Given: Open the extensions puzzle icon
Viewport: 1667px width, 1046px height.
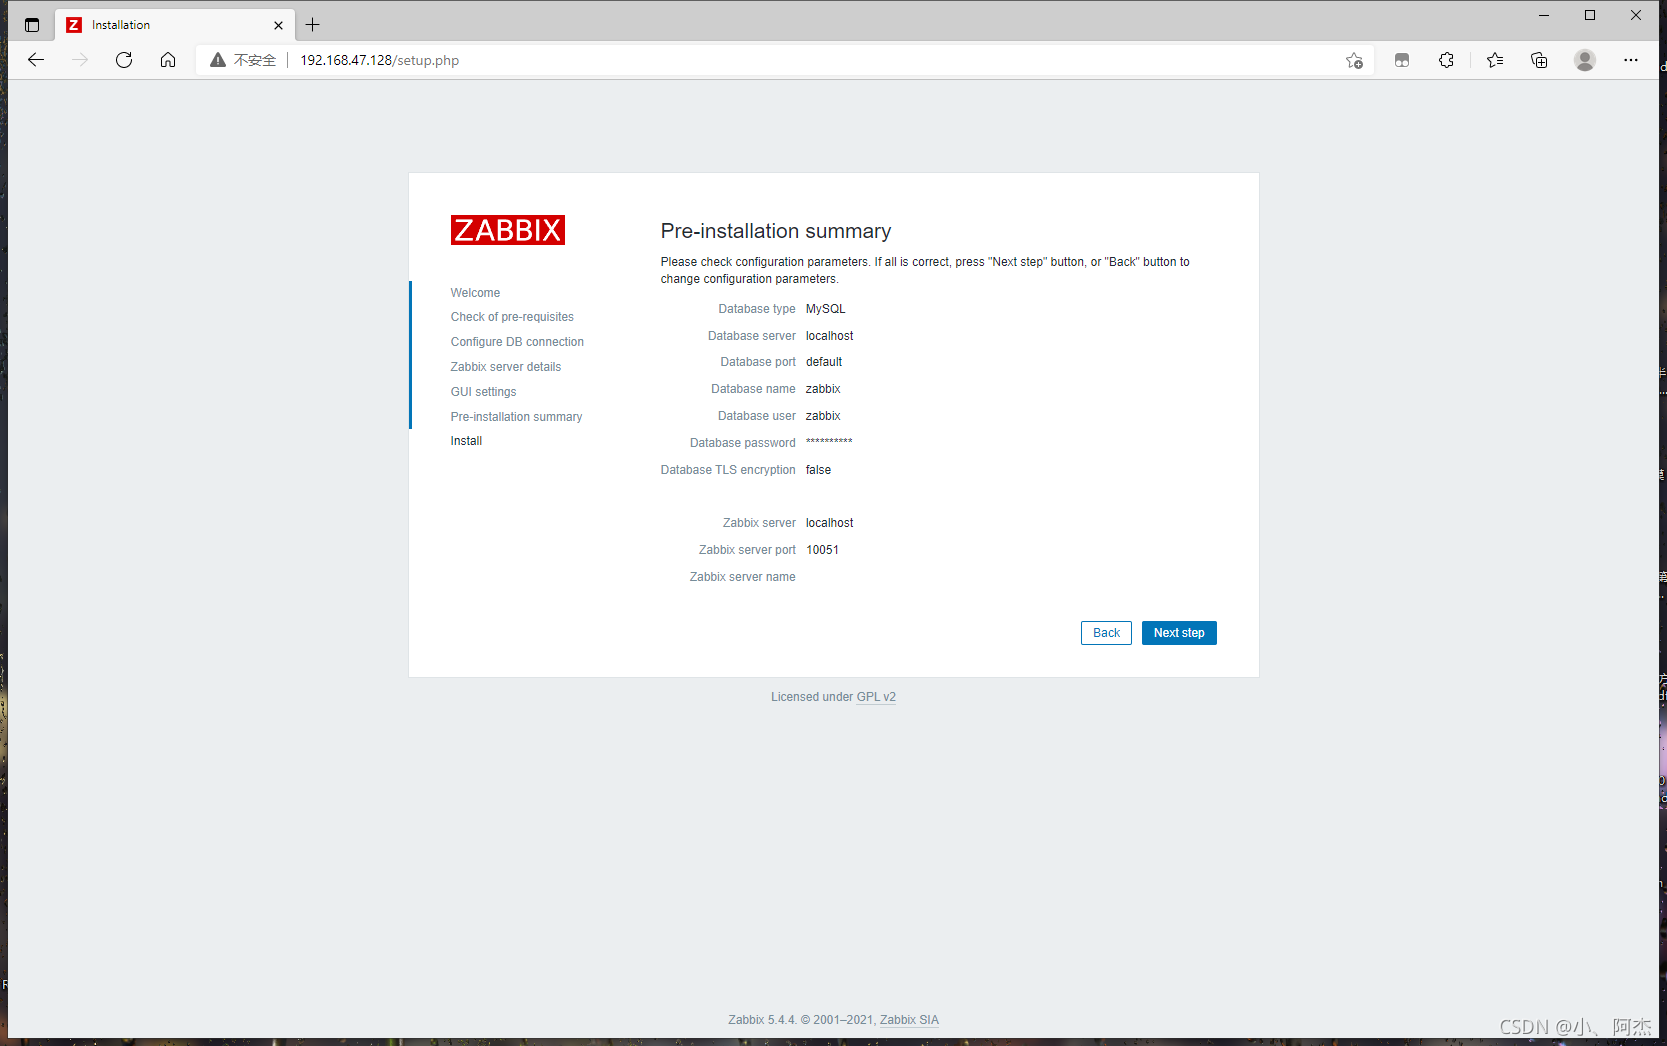Looking at the screenshot, I should 1446,60.
